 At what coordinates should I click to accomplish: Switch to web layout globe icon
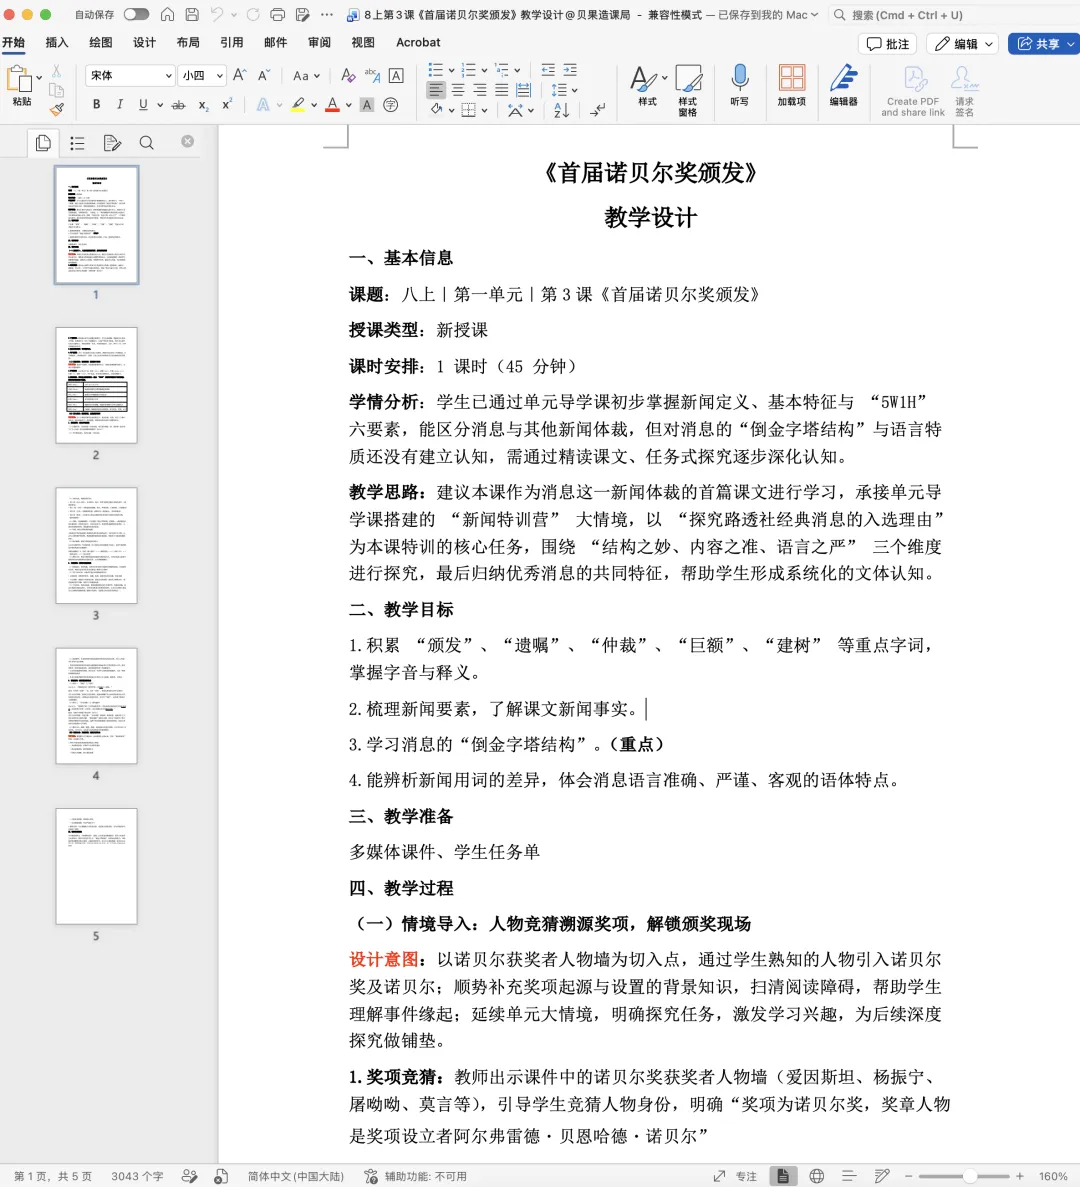pos(817,1176)
